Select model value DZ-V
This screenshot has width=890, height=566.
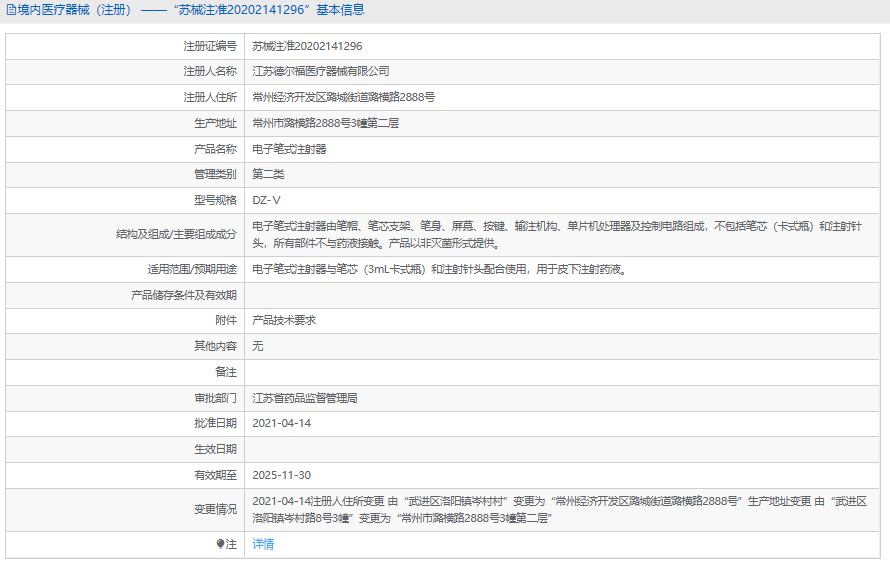pos(266,200)
